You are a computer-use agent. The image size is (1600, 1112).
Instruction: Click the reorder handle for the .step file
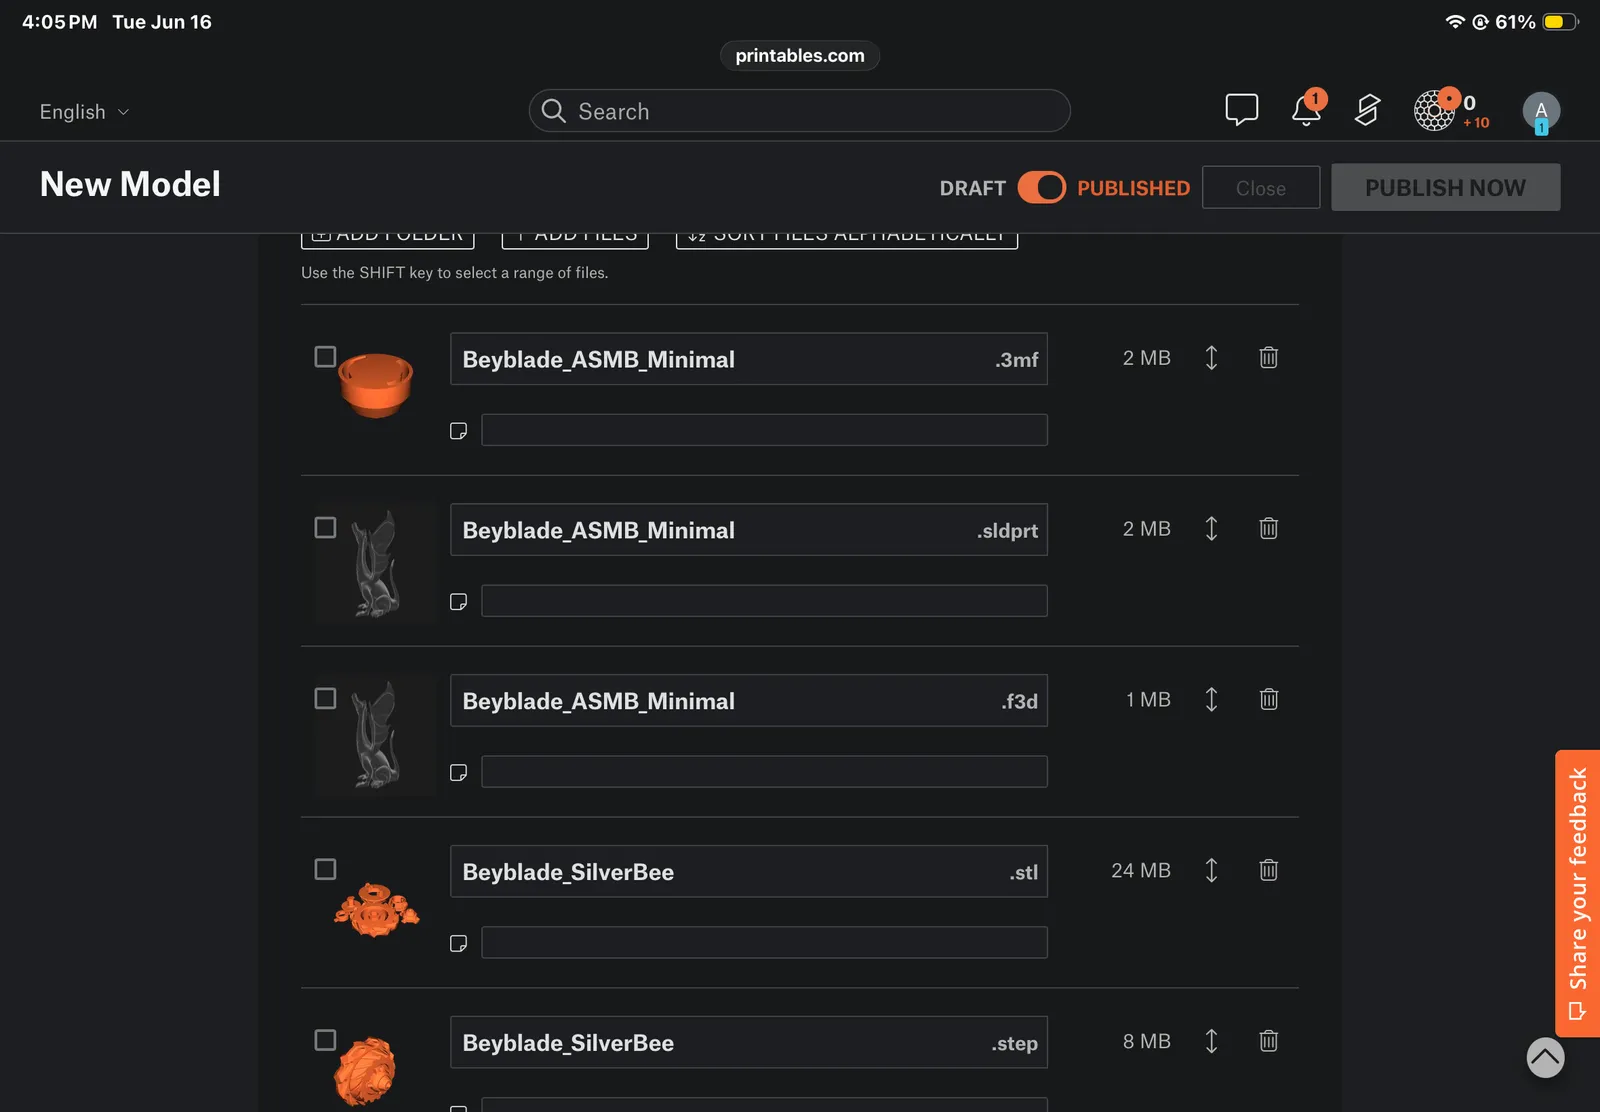(x=1211, y=1042)
